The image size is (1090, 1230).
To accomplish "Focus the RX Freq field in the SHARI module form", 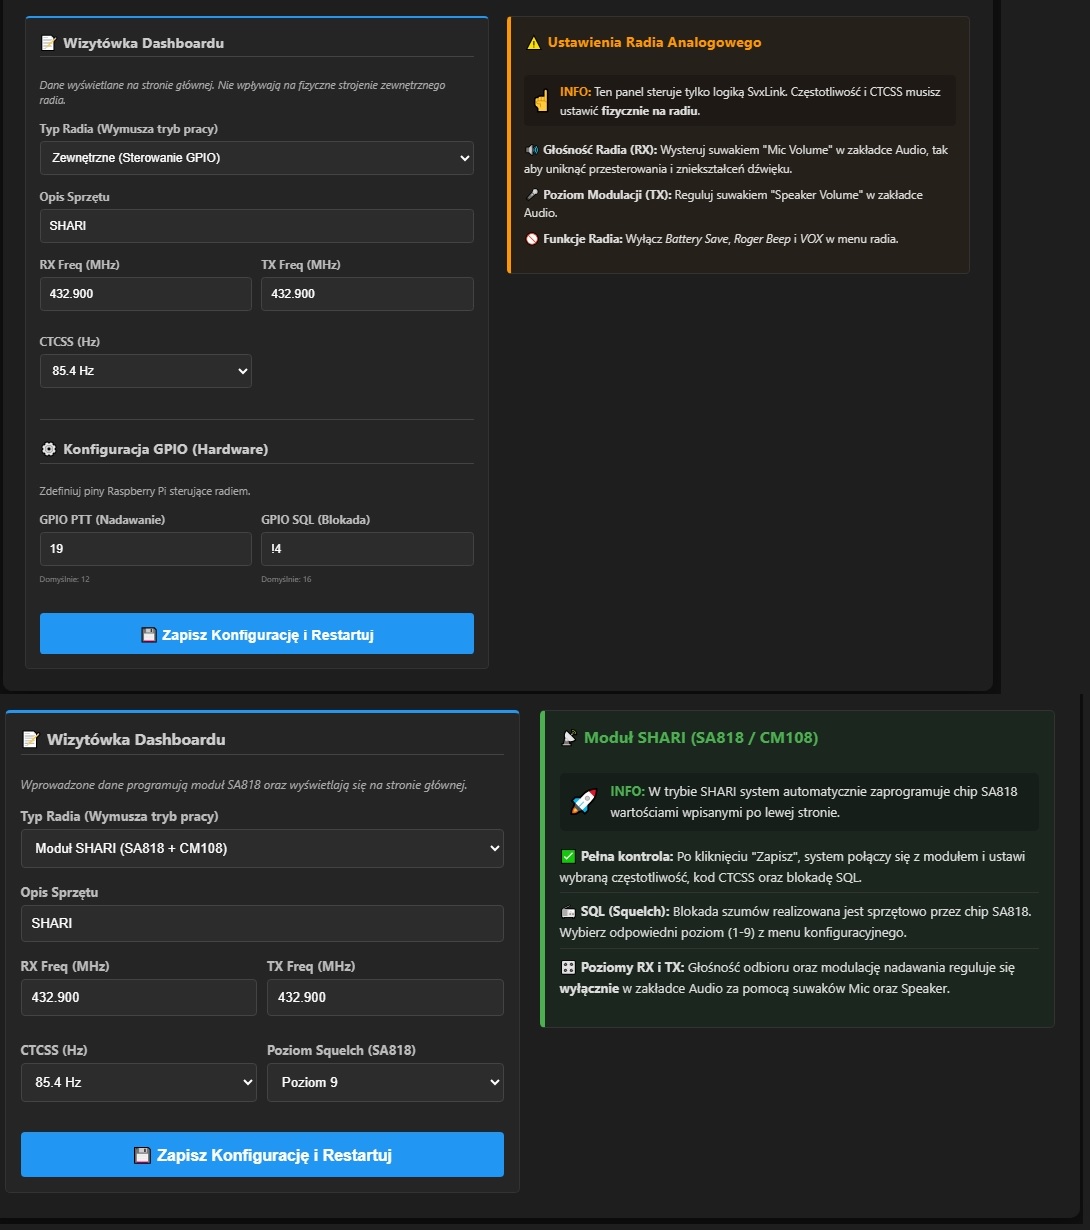I will click(139, 998).
